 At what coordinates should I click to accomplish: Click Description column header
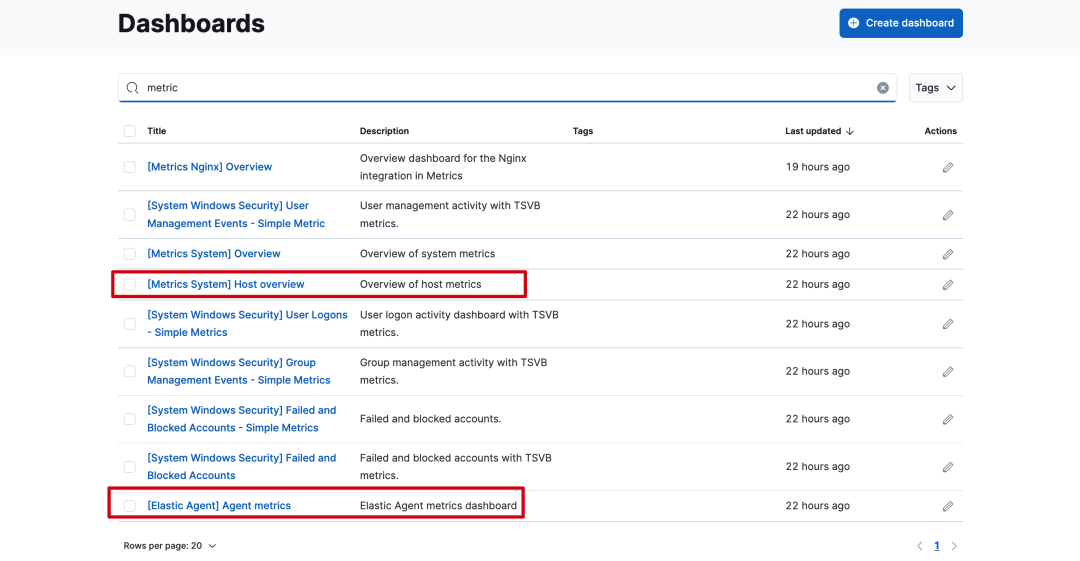click(x=384, y=131)
